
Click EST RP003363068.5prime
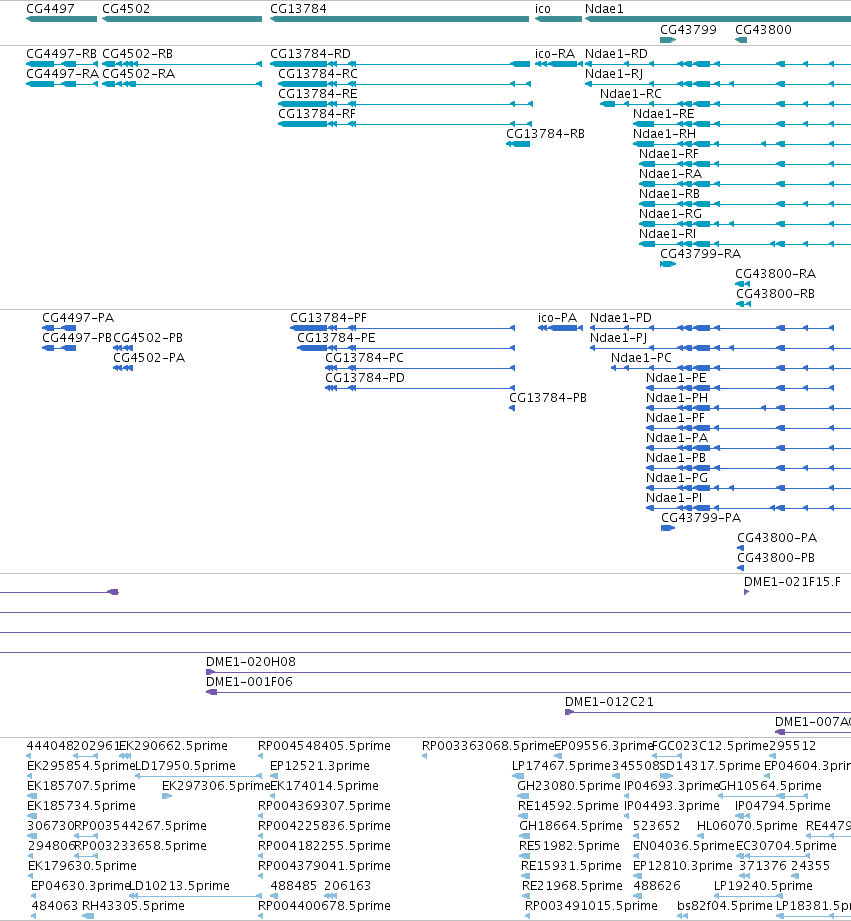pyautogui.click(x=488, y=745)
